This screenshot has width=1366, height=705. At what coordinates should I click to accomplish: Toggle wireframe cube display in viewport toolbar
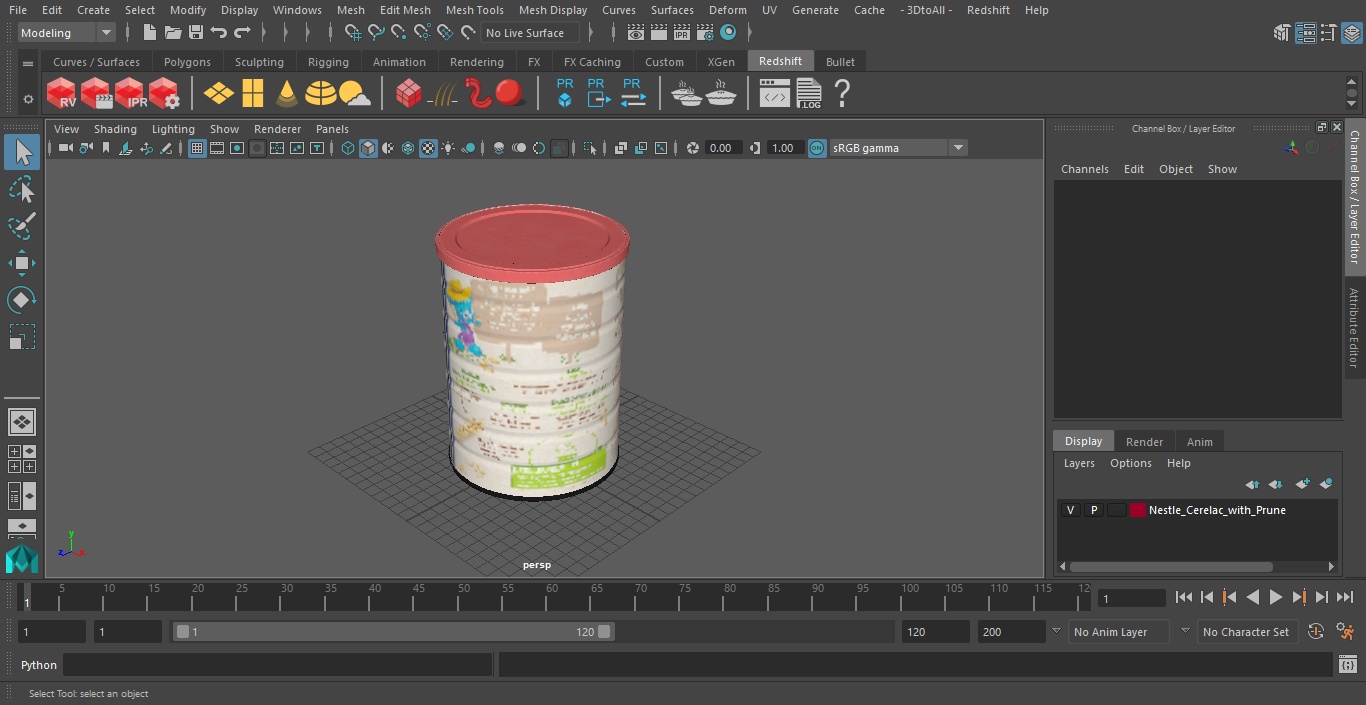pyautogui.click(x=348, y=148)
